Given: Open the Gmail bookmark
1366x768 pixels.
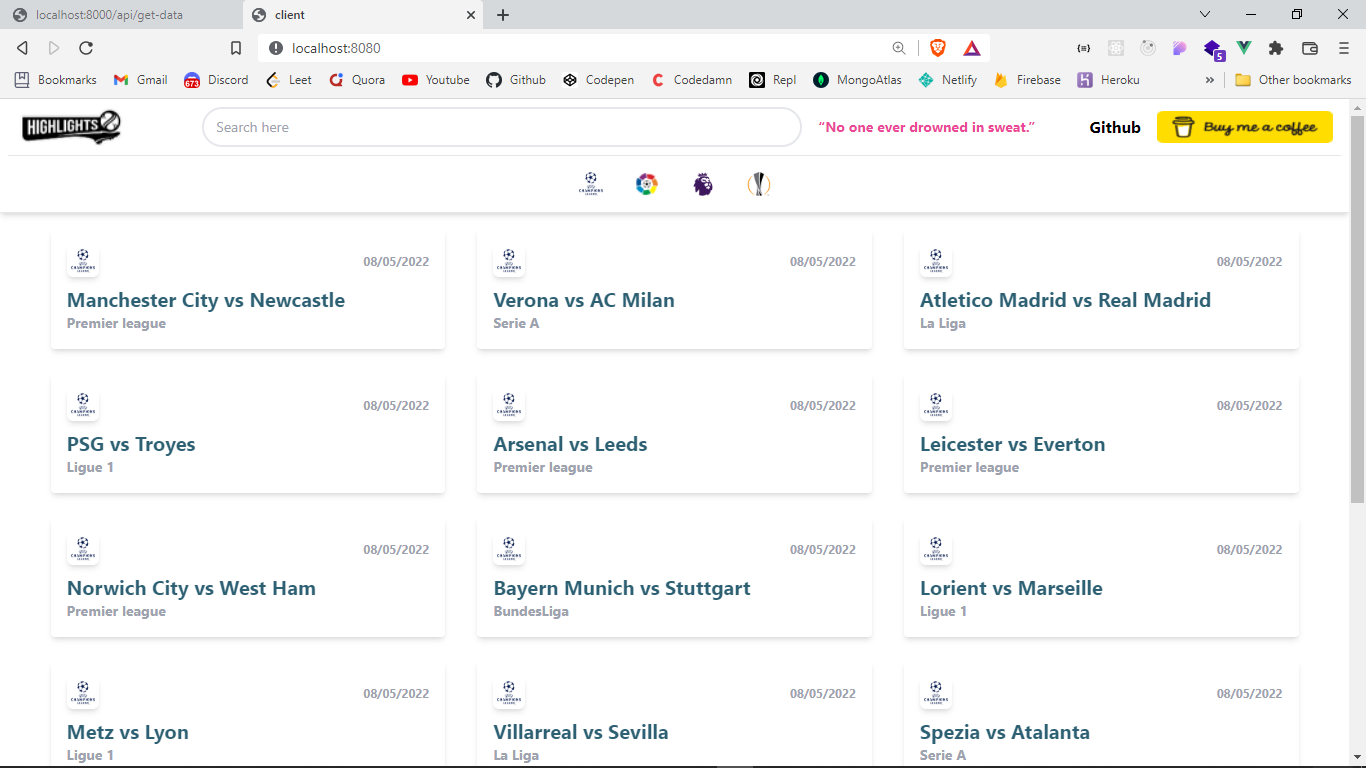Looking at the screenshot, I should (140, 80).
